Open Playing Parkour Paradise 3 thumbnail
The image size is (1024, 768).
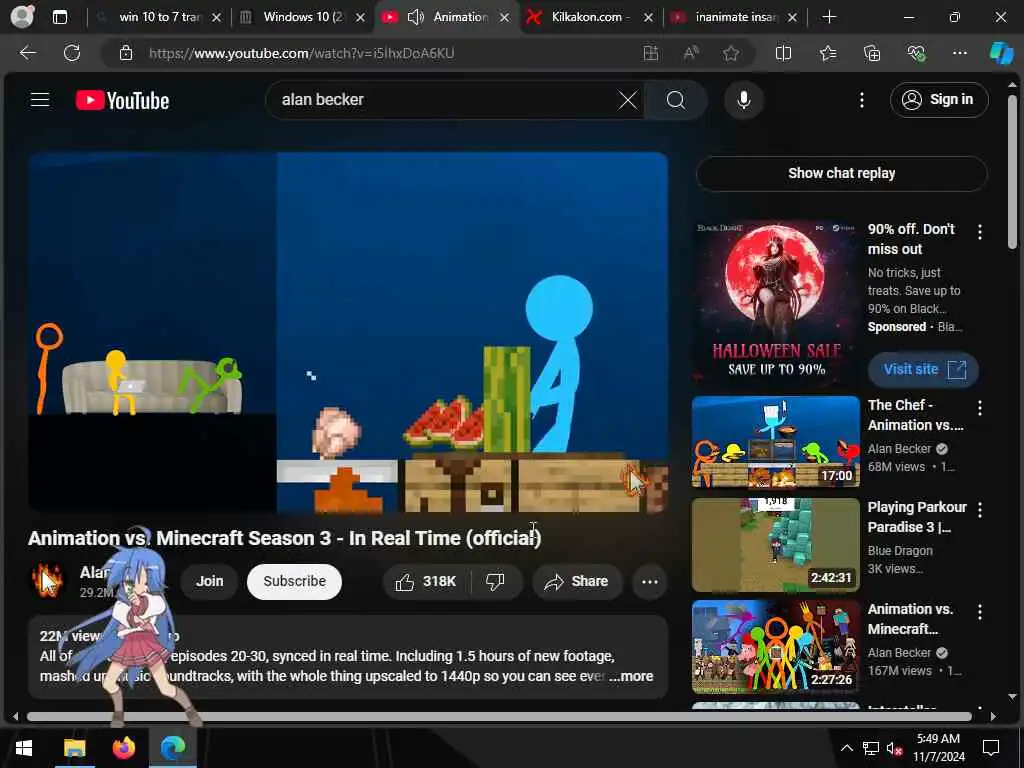tap(776, 545)
